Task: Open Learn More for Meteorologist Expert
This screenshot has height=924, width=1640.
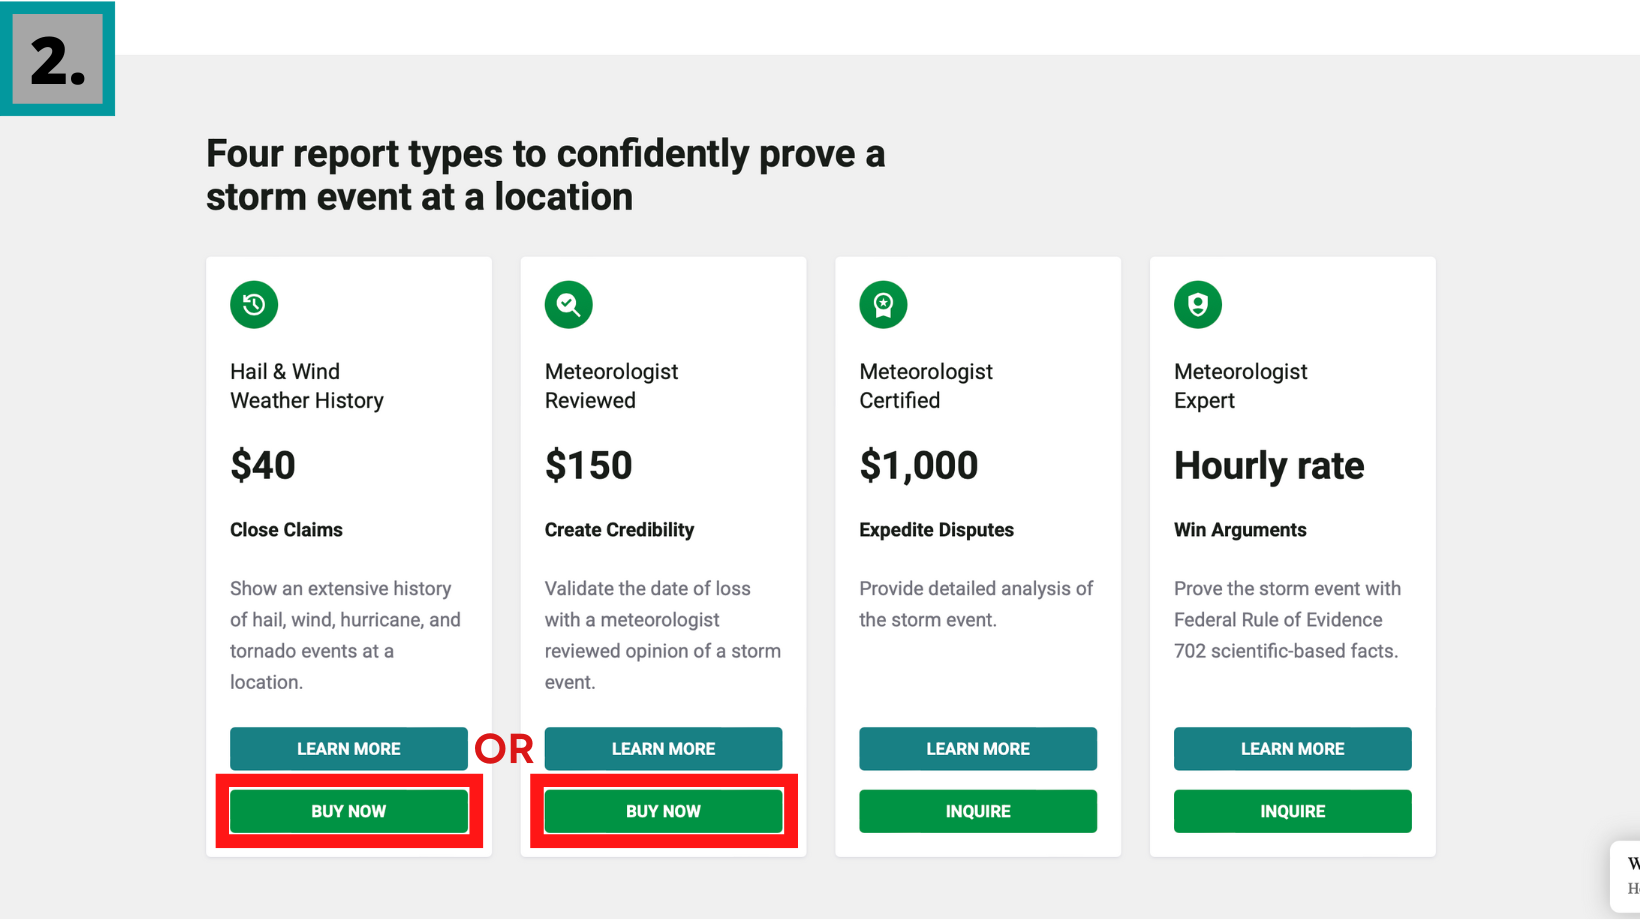Action: tap(1293, 749)
